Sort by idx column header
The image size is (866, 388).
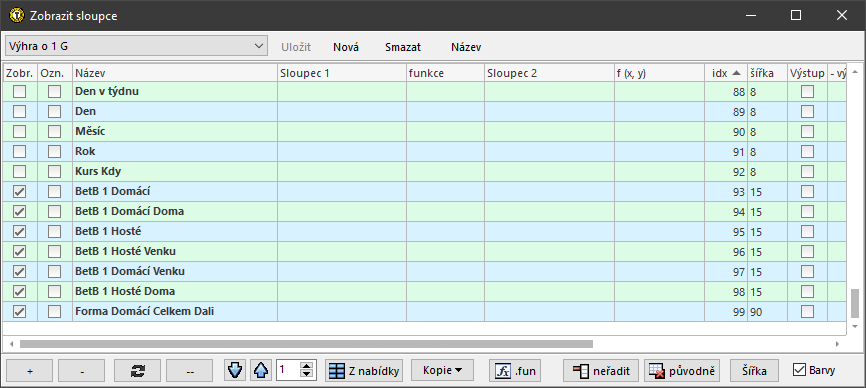click(x=726, y=73)
